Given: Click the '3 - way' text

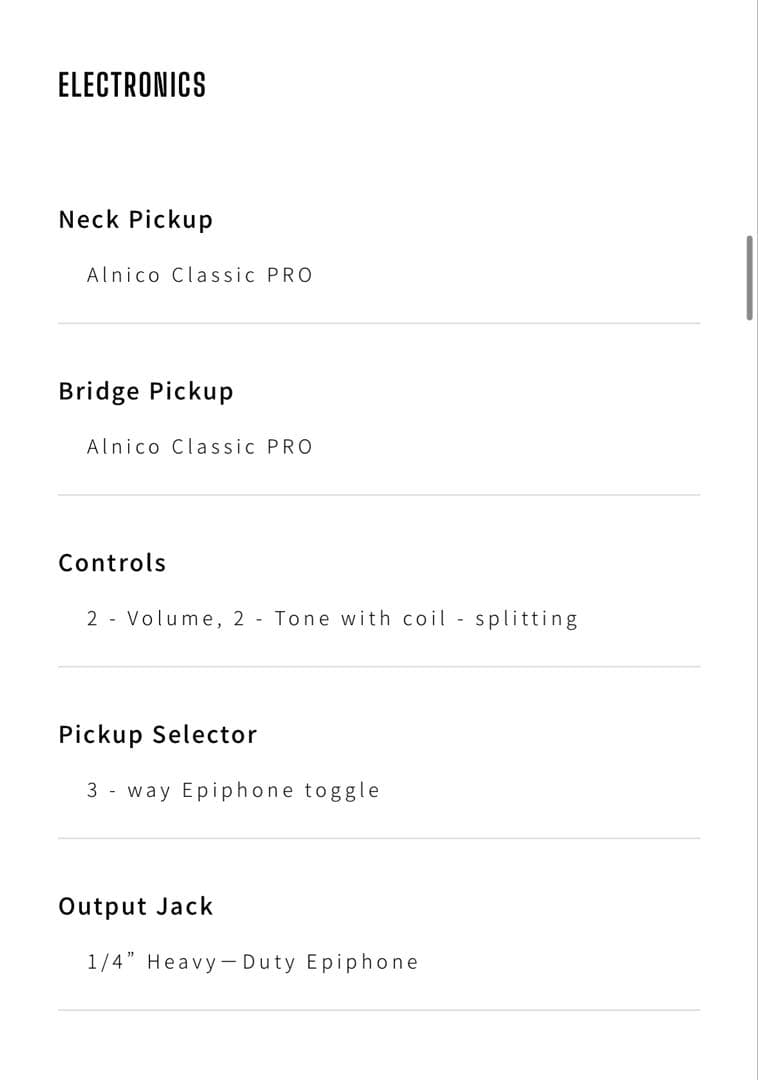Looking at the screenshot, I should tap(128, 790).
